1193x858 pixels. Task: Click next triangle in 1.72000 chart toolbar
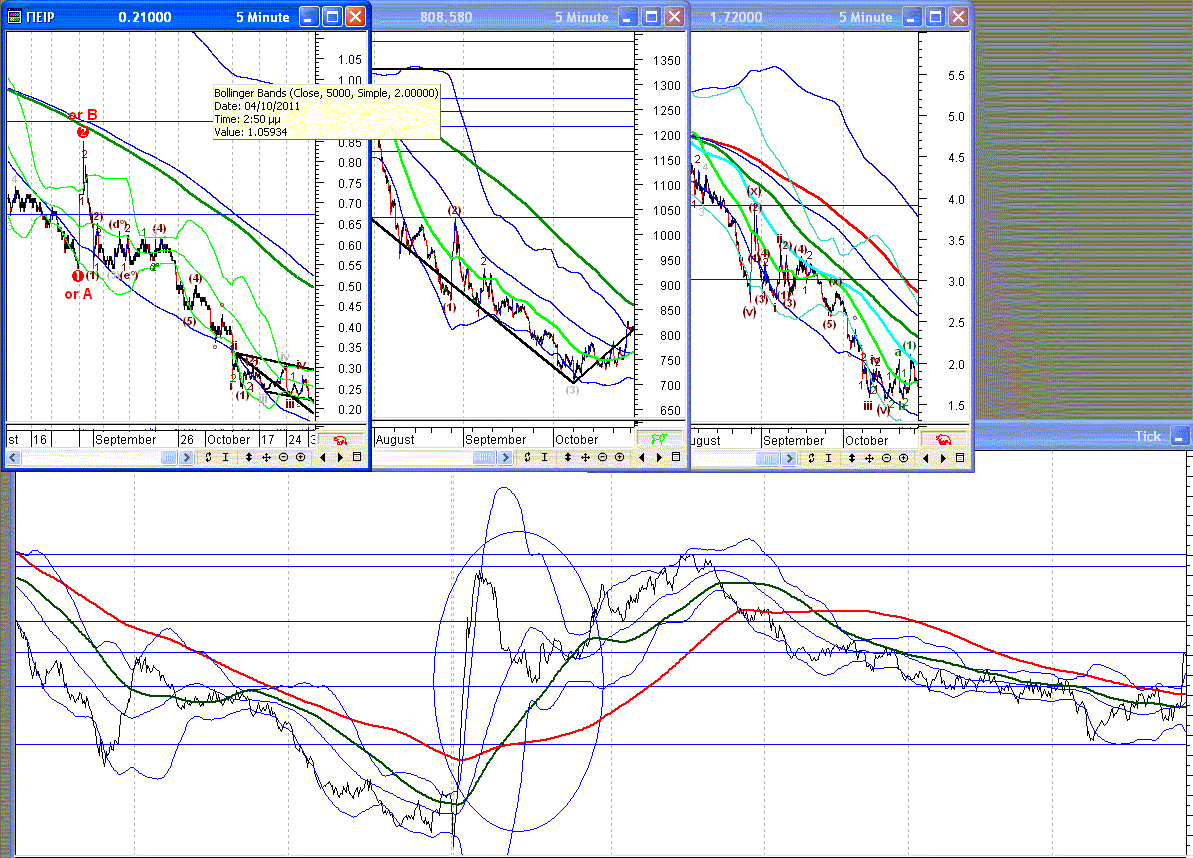point(943,458)
